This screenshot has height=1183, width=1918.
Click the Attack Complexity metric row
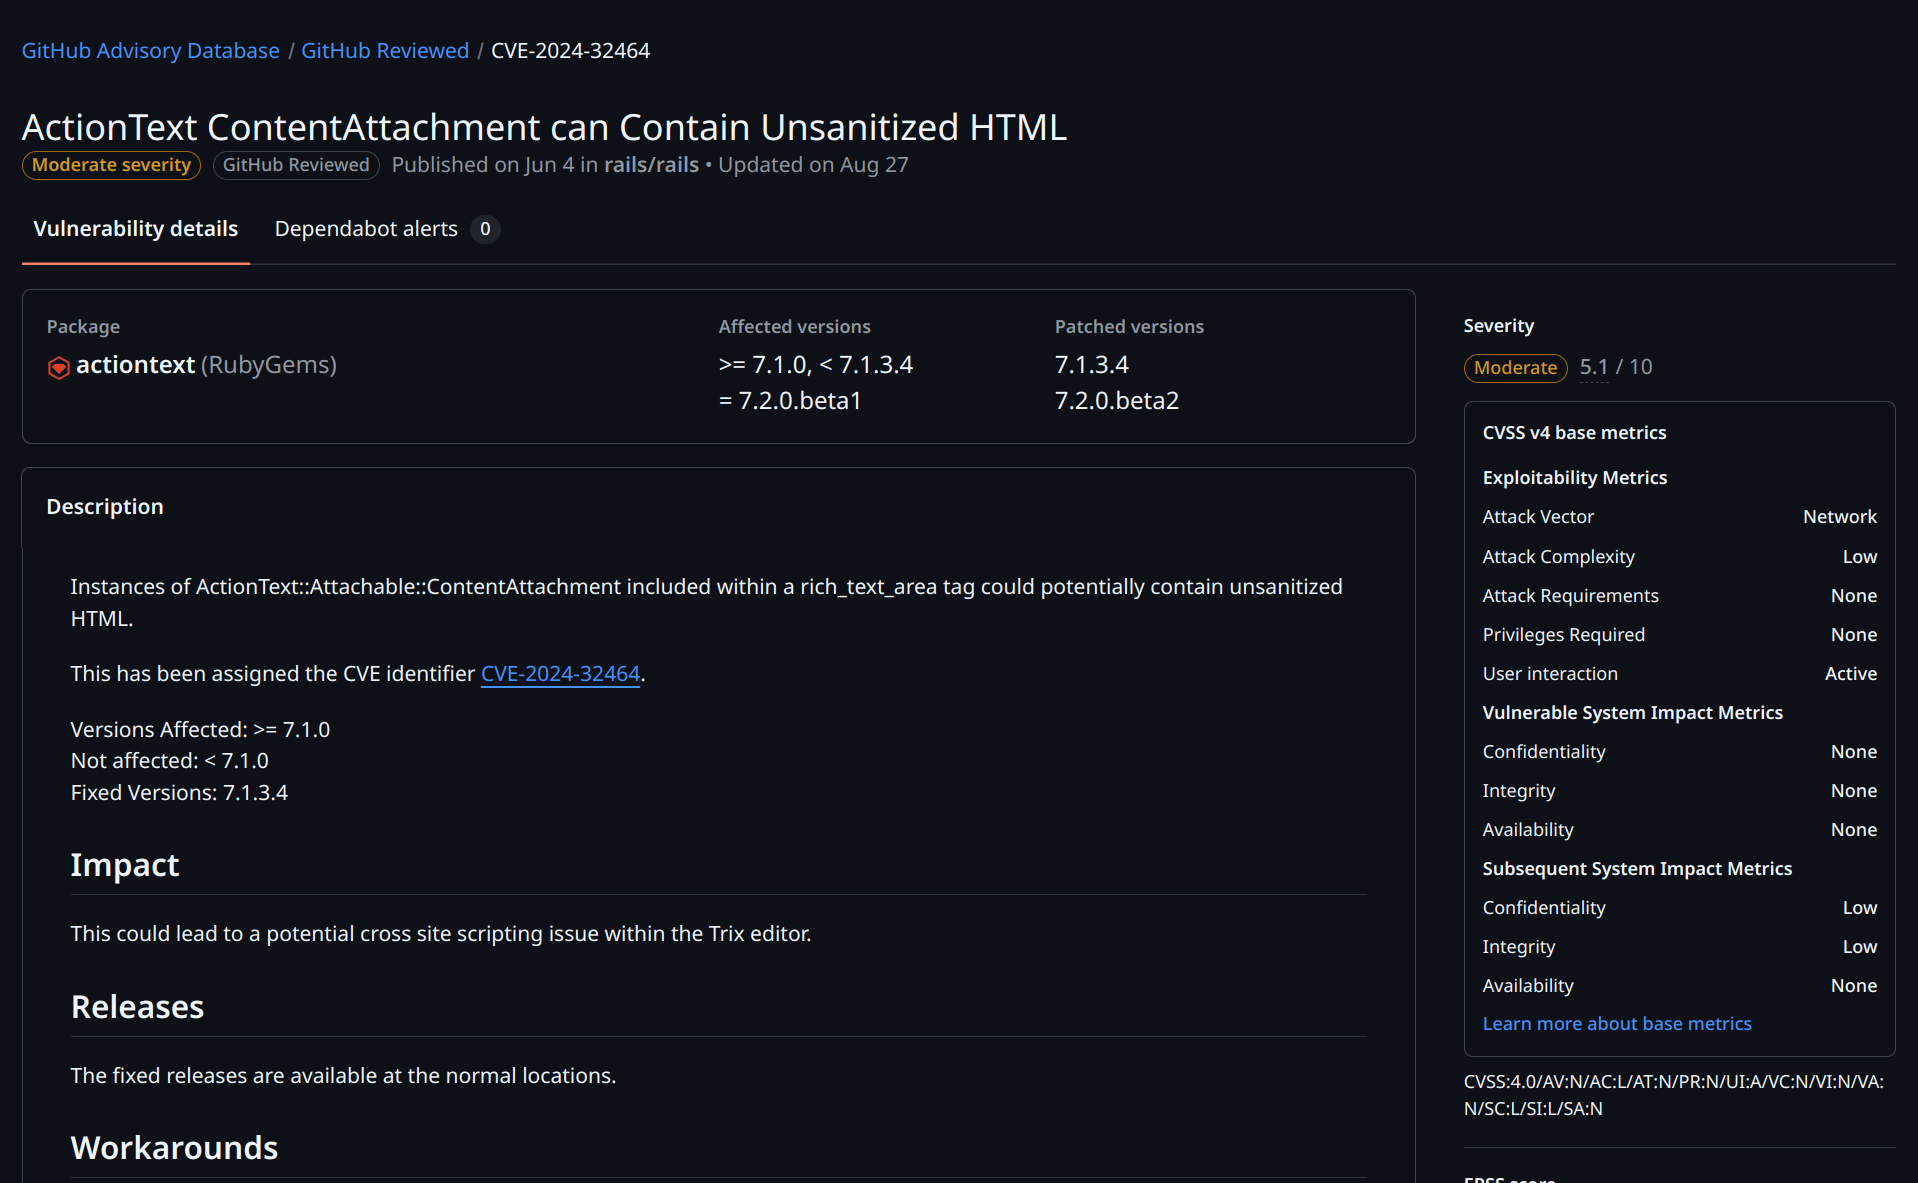tap(1679, 556)
